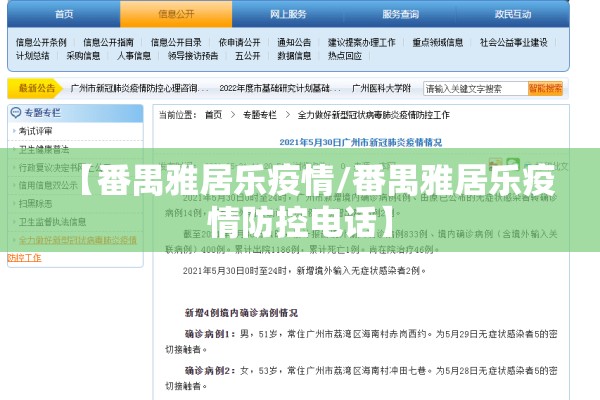
Task: Click the 确诊病例2 paragraph label
Action: (209, 371)
